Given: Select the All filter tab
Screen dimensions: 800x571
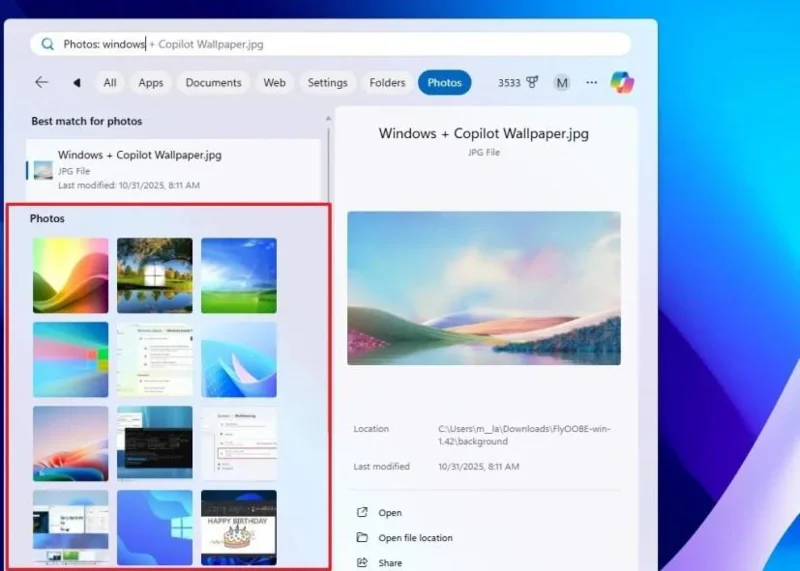Looking at the screenshot, I should [x=110, y=83].
